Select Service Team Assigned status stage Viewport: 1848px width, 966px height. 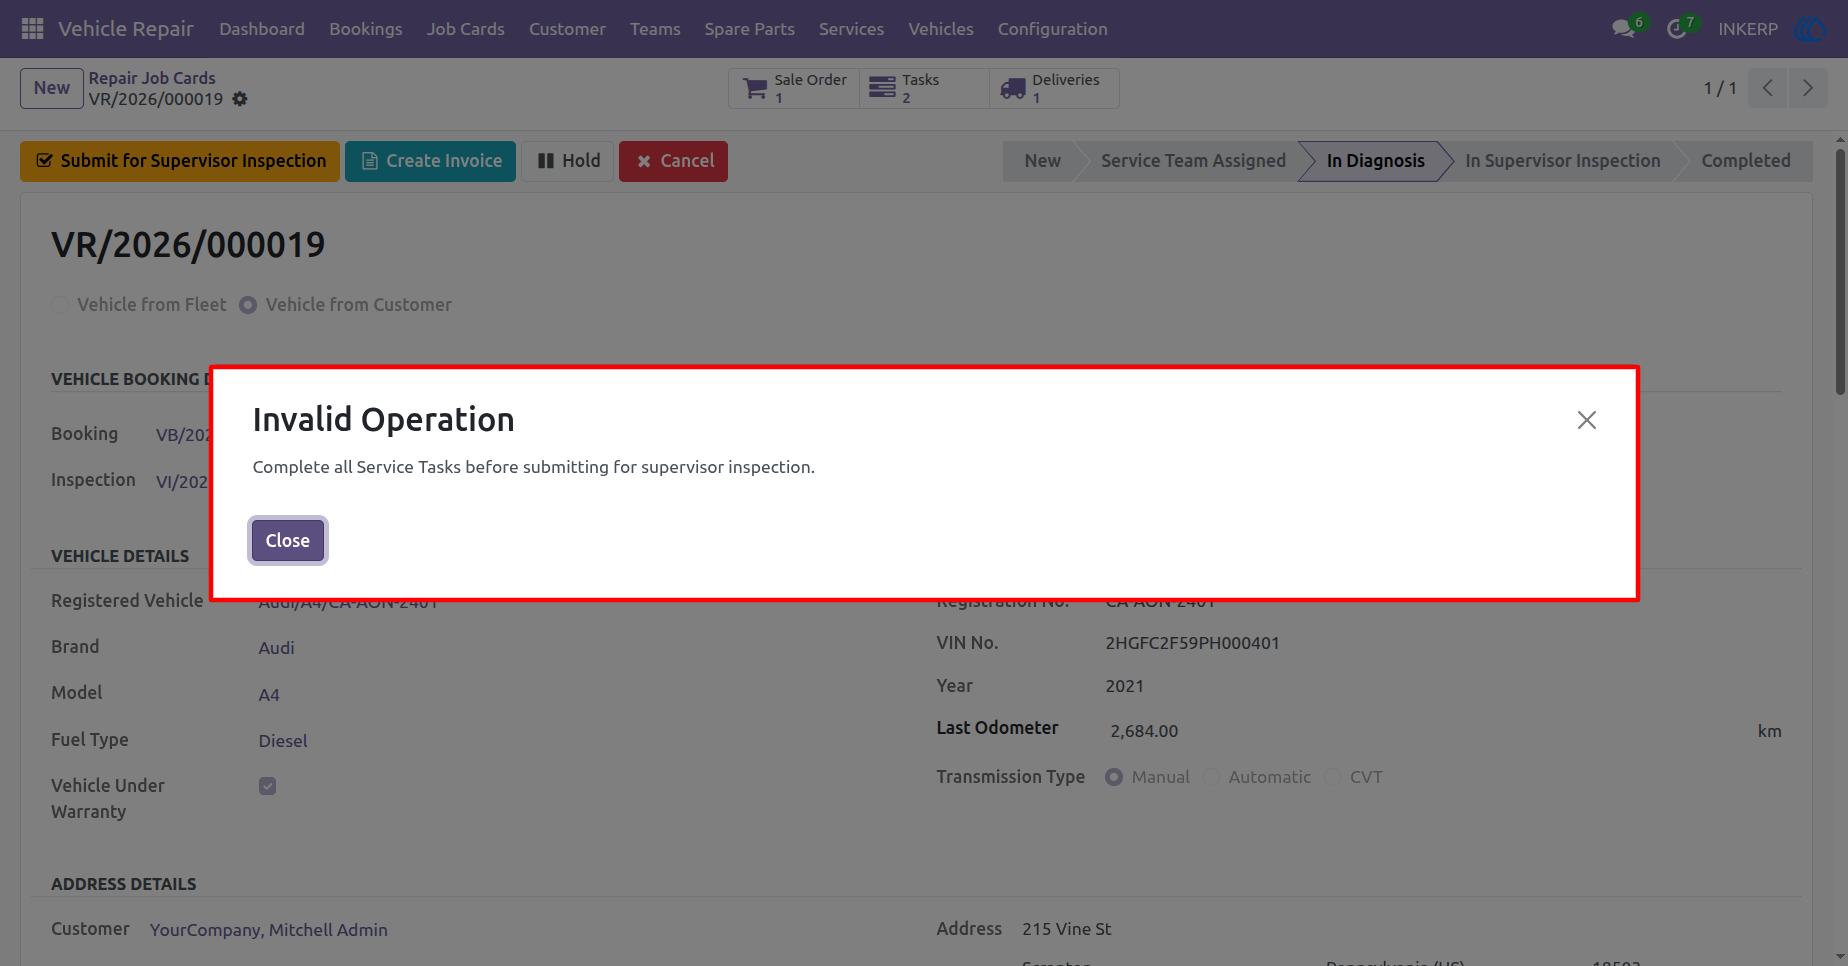pos(1193,161)
